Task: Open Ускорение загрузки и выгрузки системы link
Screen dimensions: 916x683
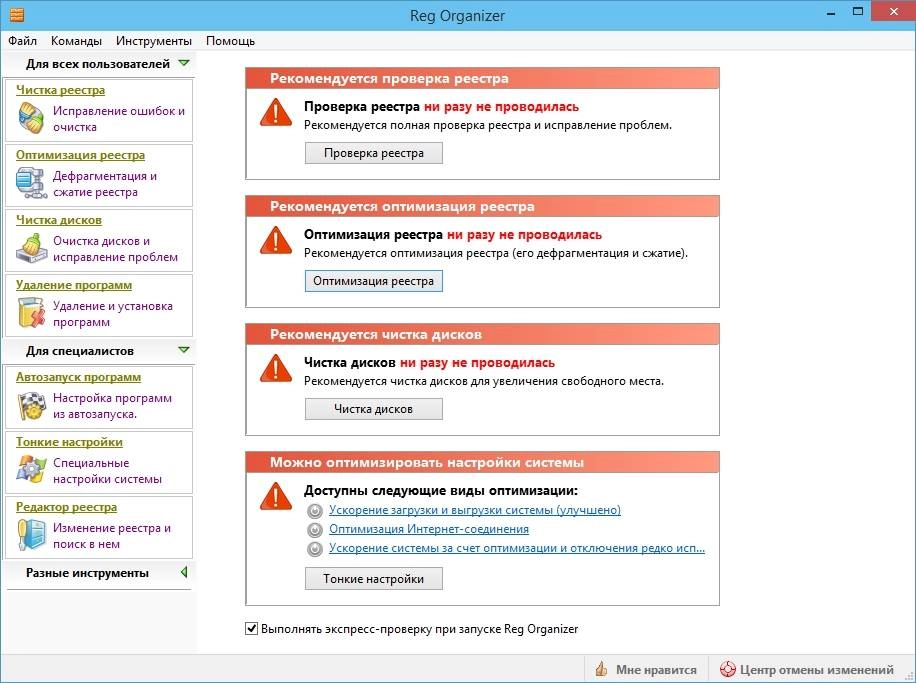Action: click(474, 510)
